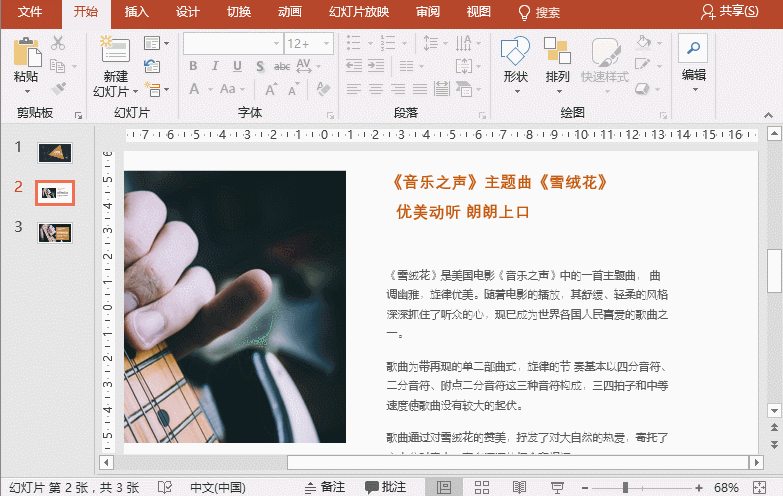Open the Comments pane from status bar
This screenshot has height=496, width=783.
(386, 487)
